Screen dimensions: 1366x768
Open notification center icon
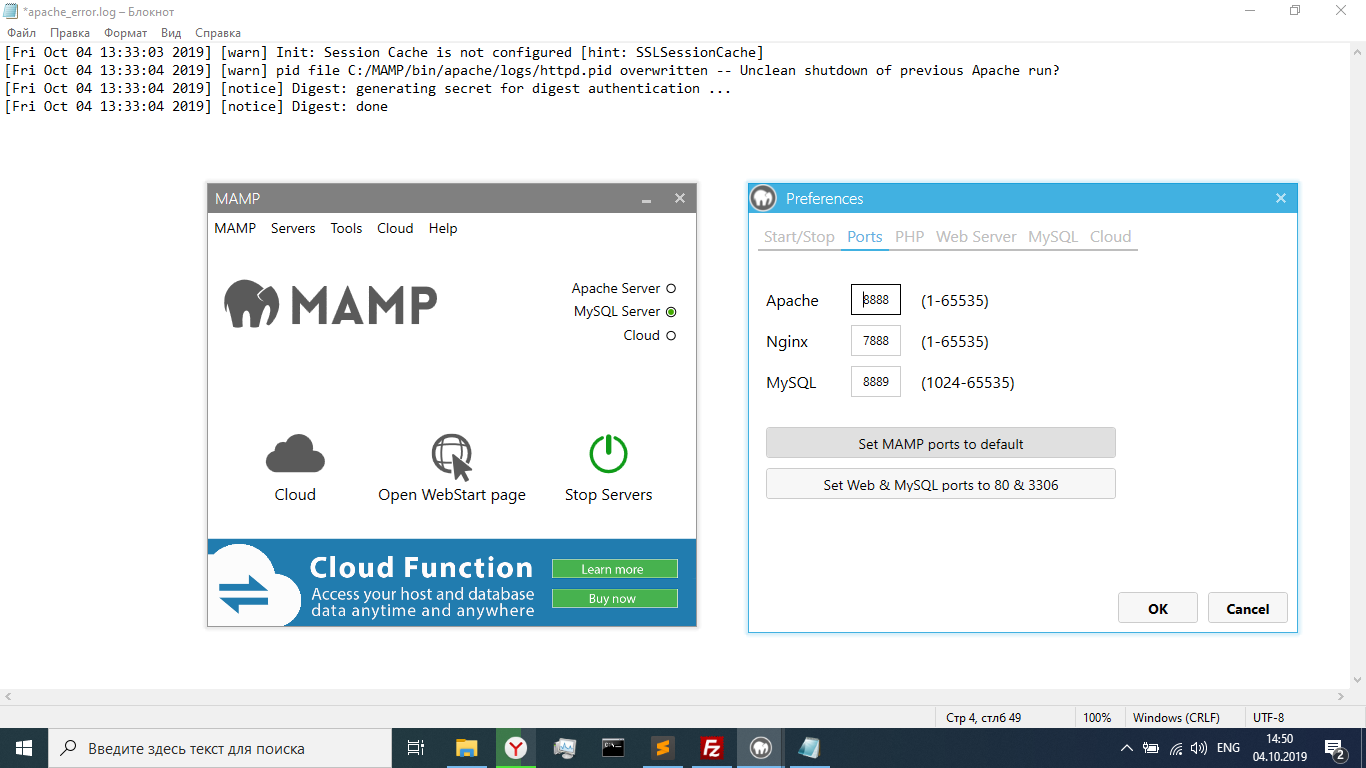[1334, 748]
